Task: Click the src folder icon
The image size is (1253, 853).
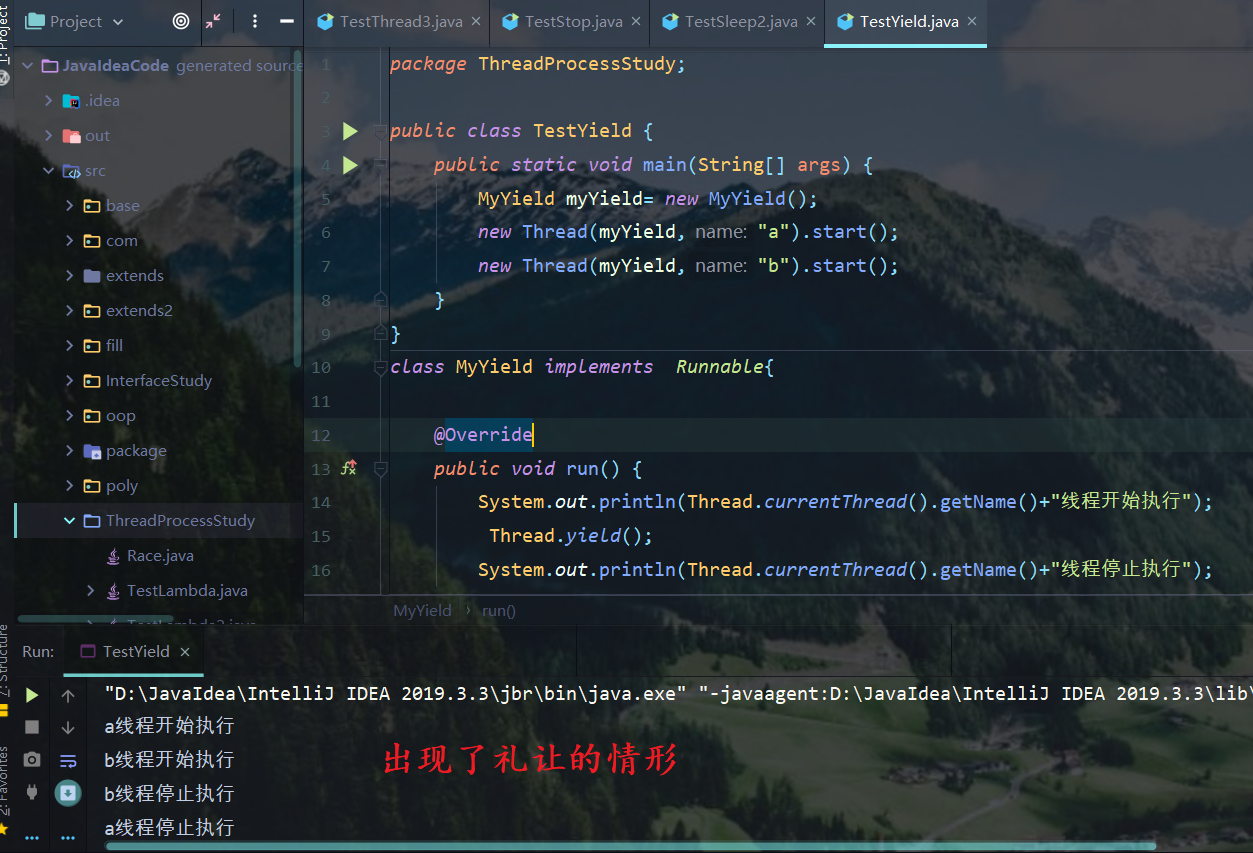Action: pos(71,171)
